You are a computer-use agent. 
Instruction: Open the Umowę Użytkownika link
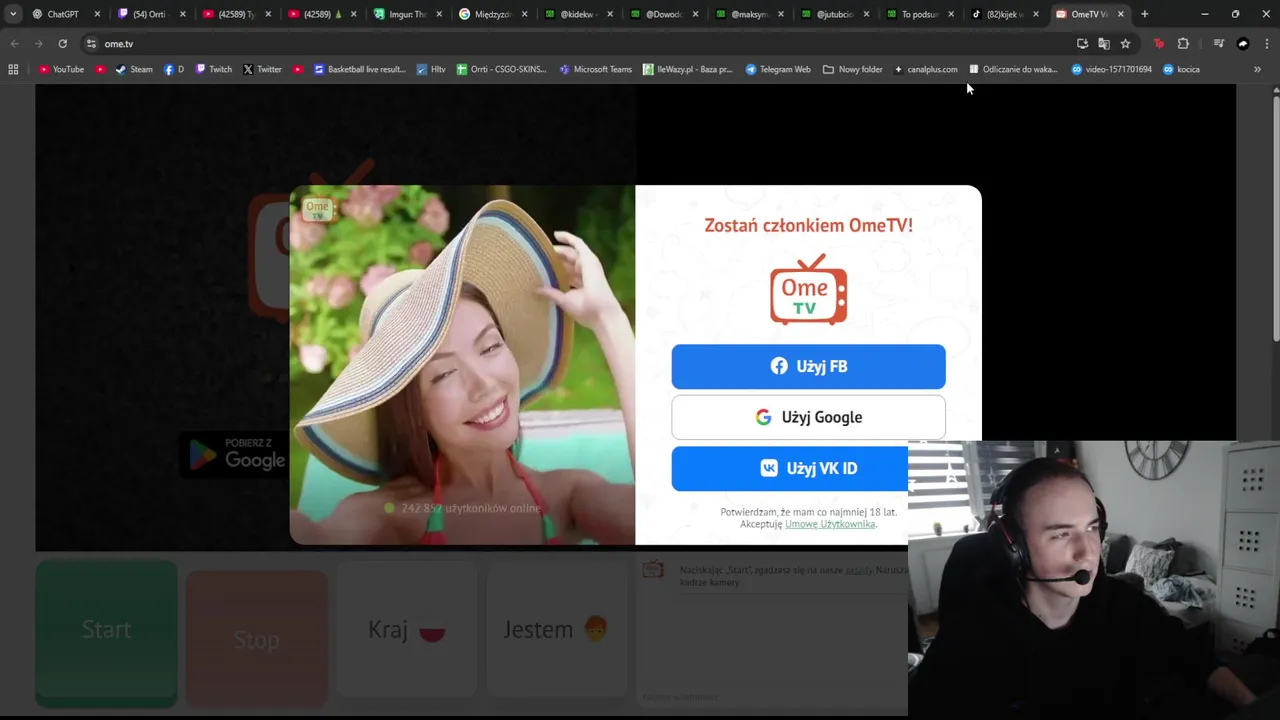click(x=830, y=524)
